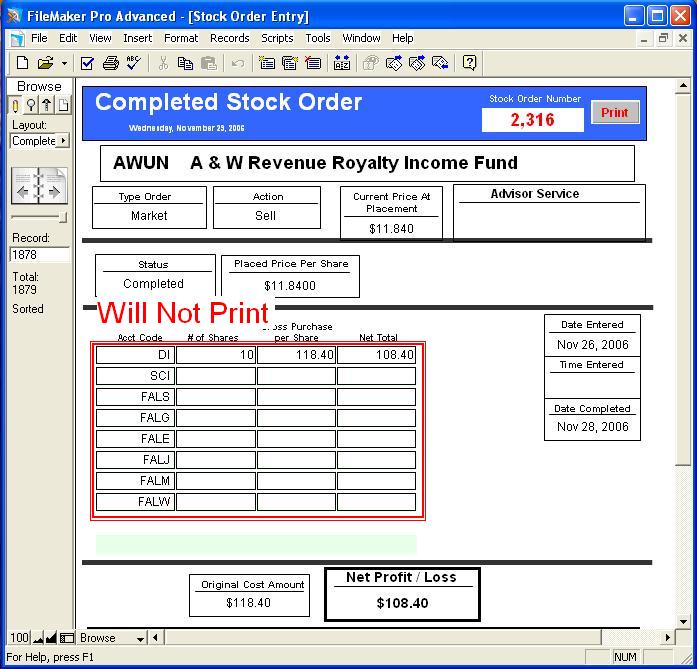
Task: Click the A-Z Sort Records icon
Action: tap(342, 63)
